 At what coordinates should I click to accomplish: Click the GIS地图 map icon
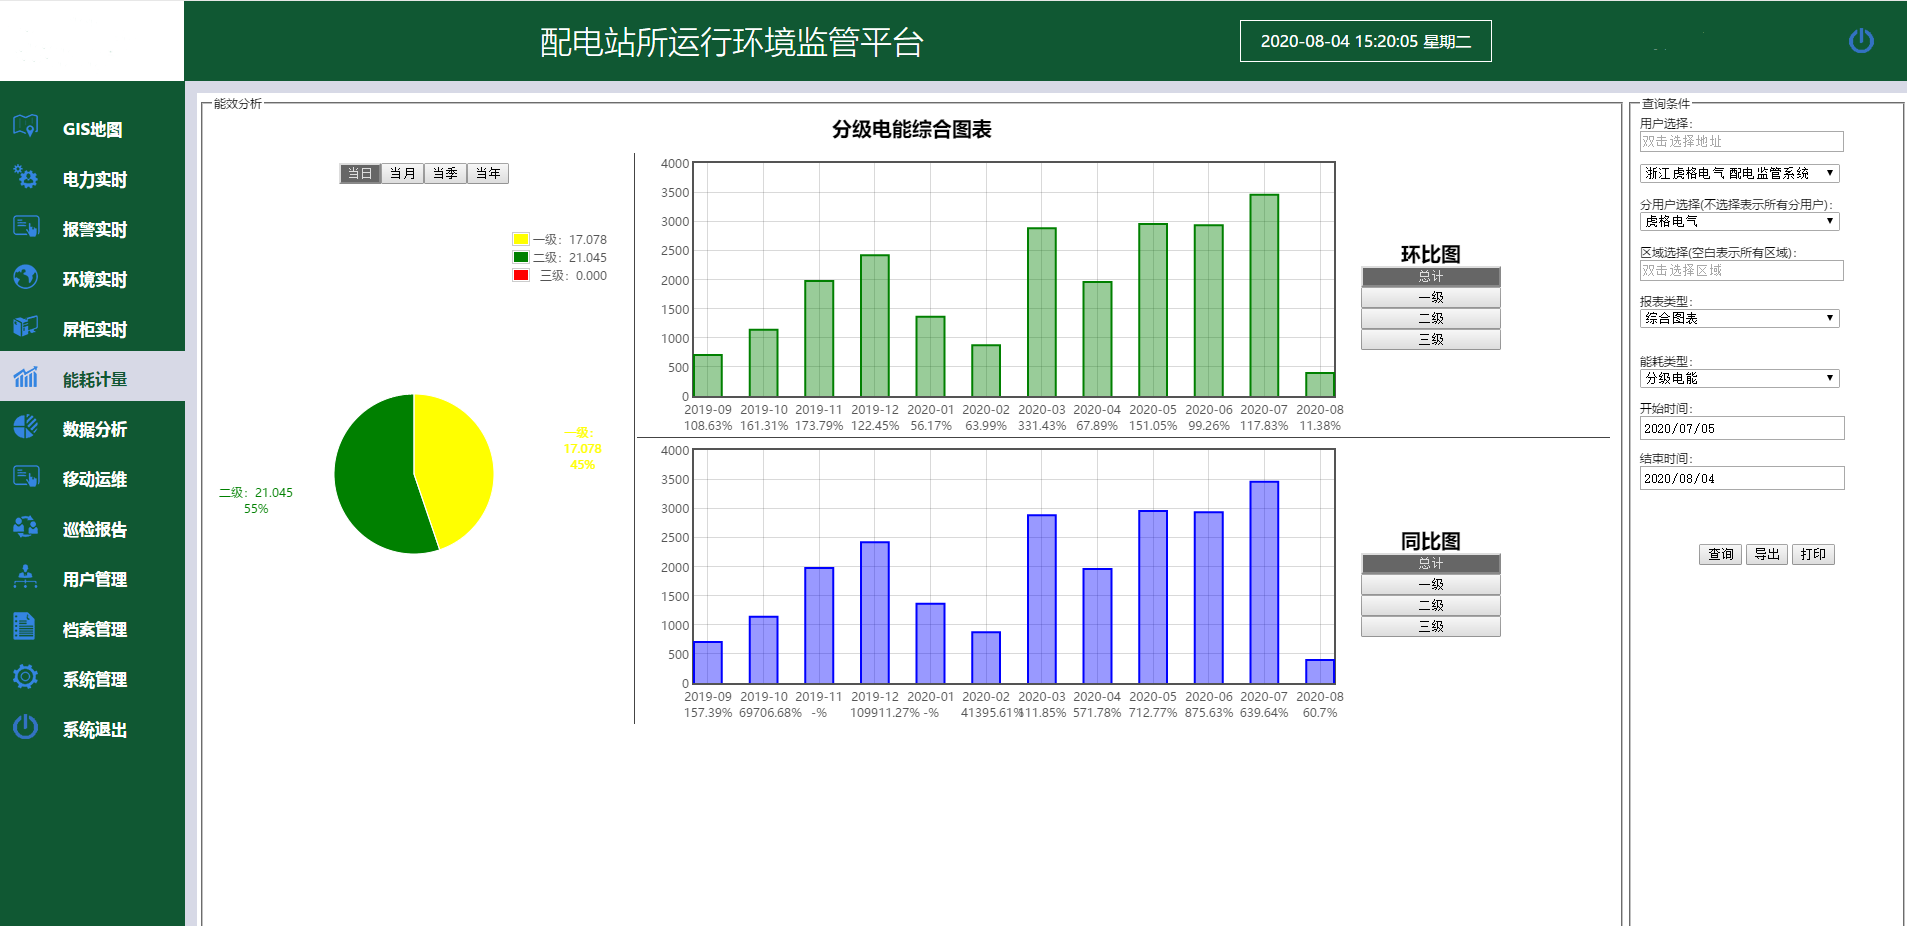26,127
